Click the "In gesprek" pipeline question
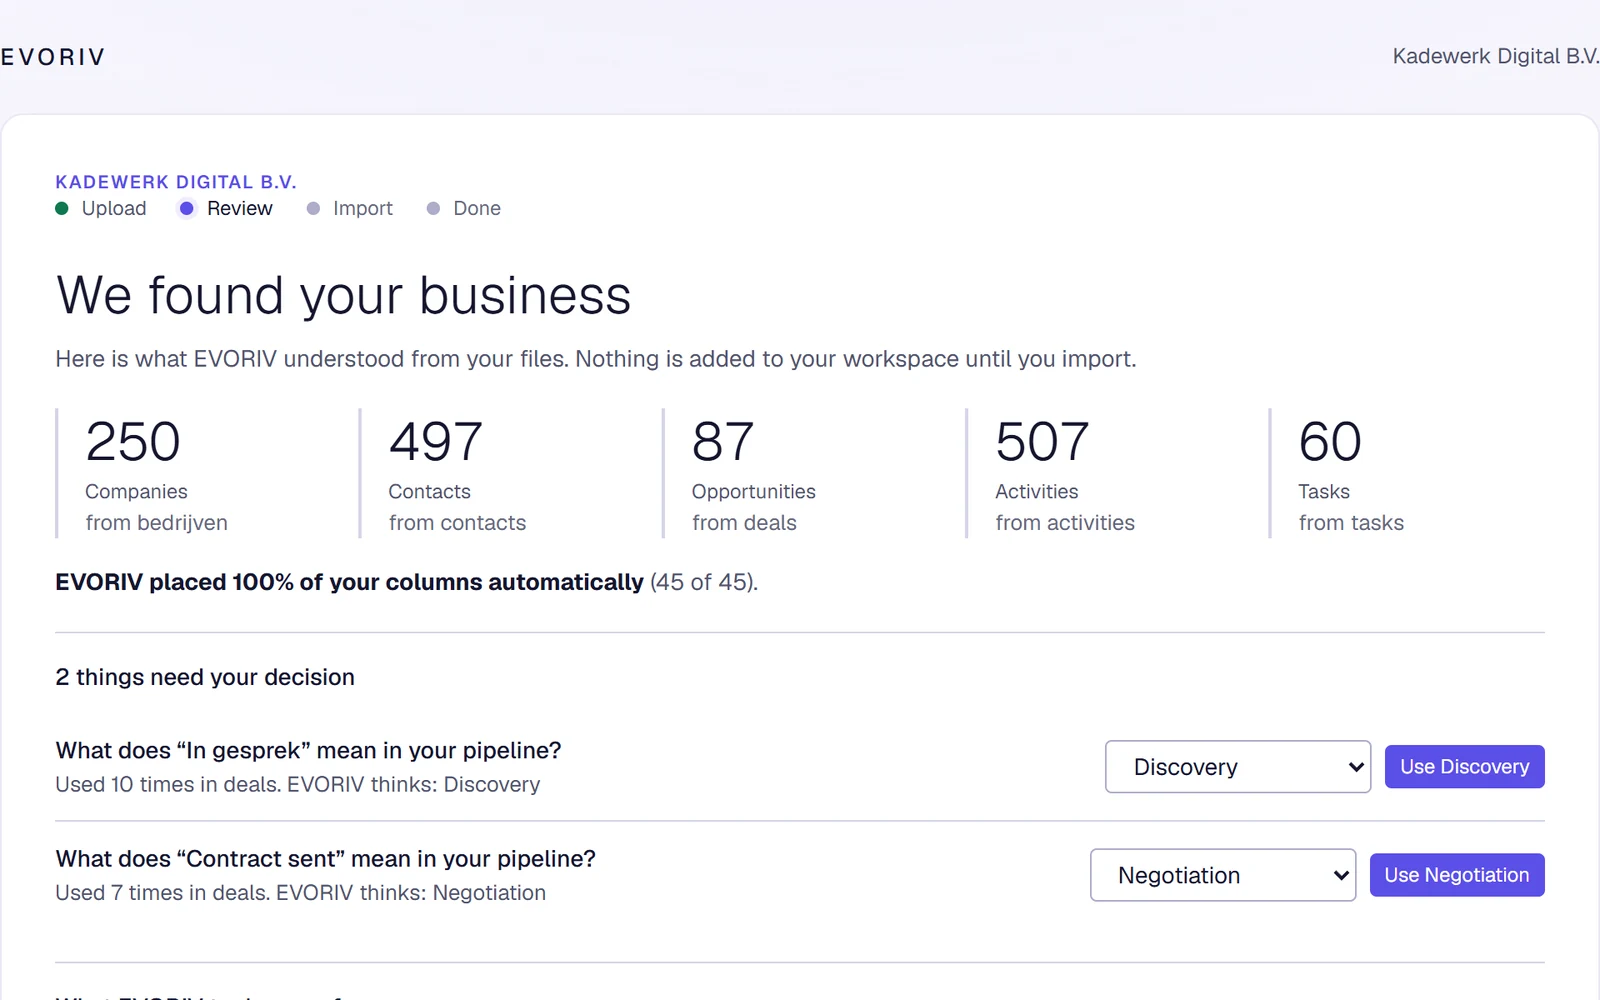The width and height of the screenshot is (1600, 1000). pyautogui.click(x=308, y=750)
